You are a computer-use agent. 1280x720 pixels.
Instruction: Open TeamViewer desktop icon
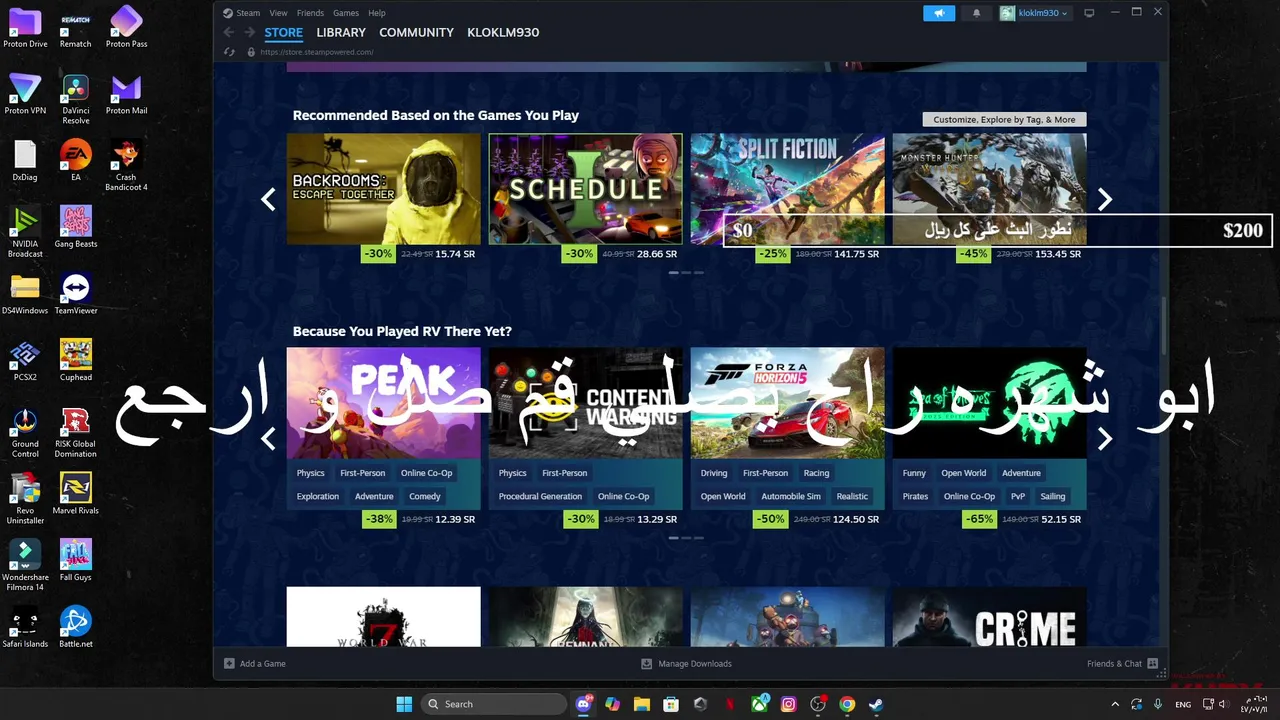76,294
